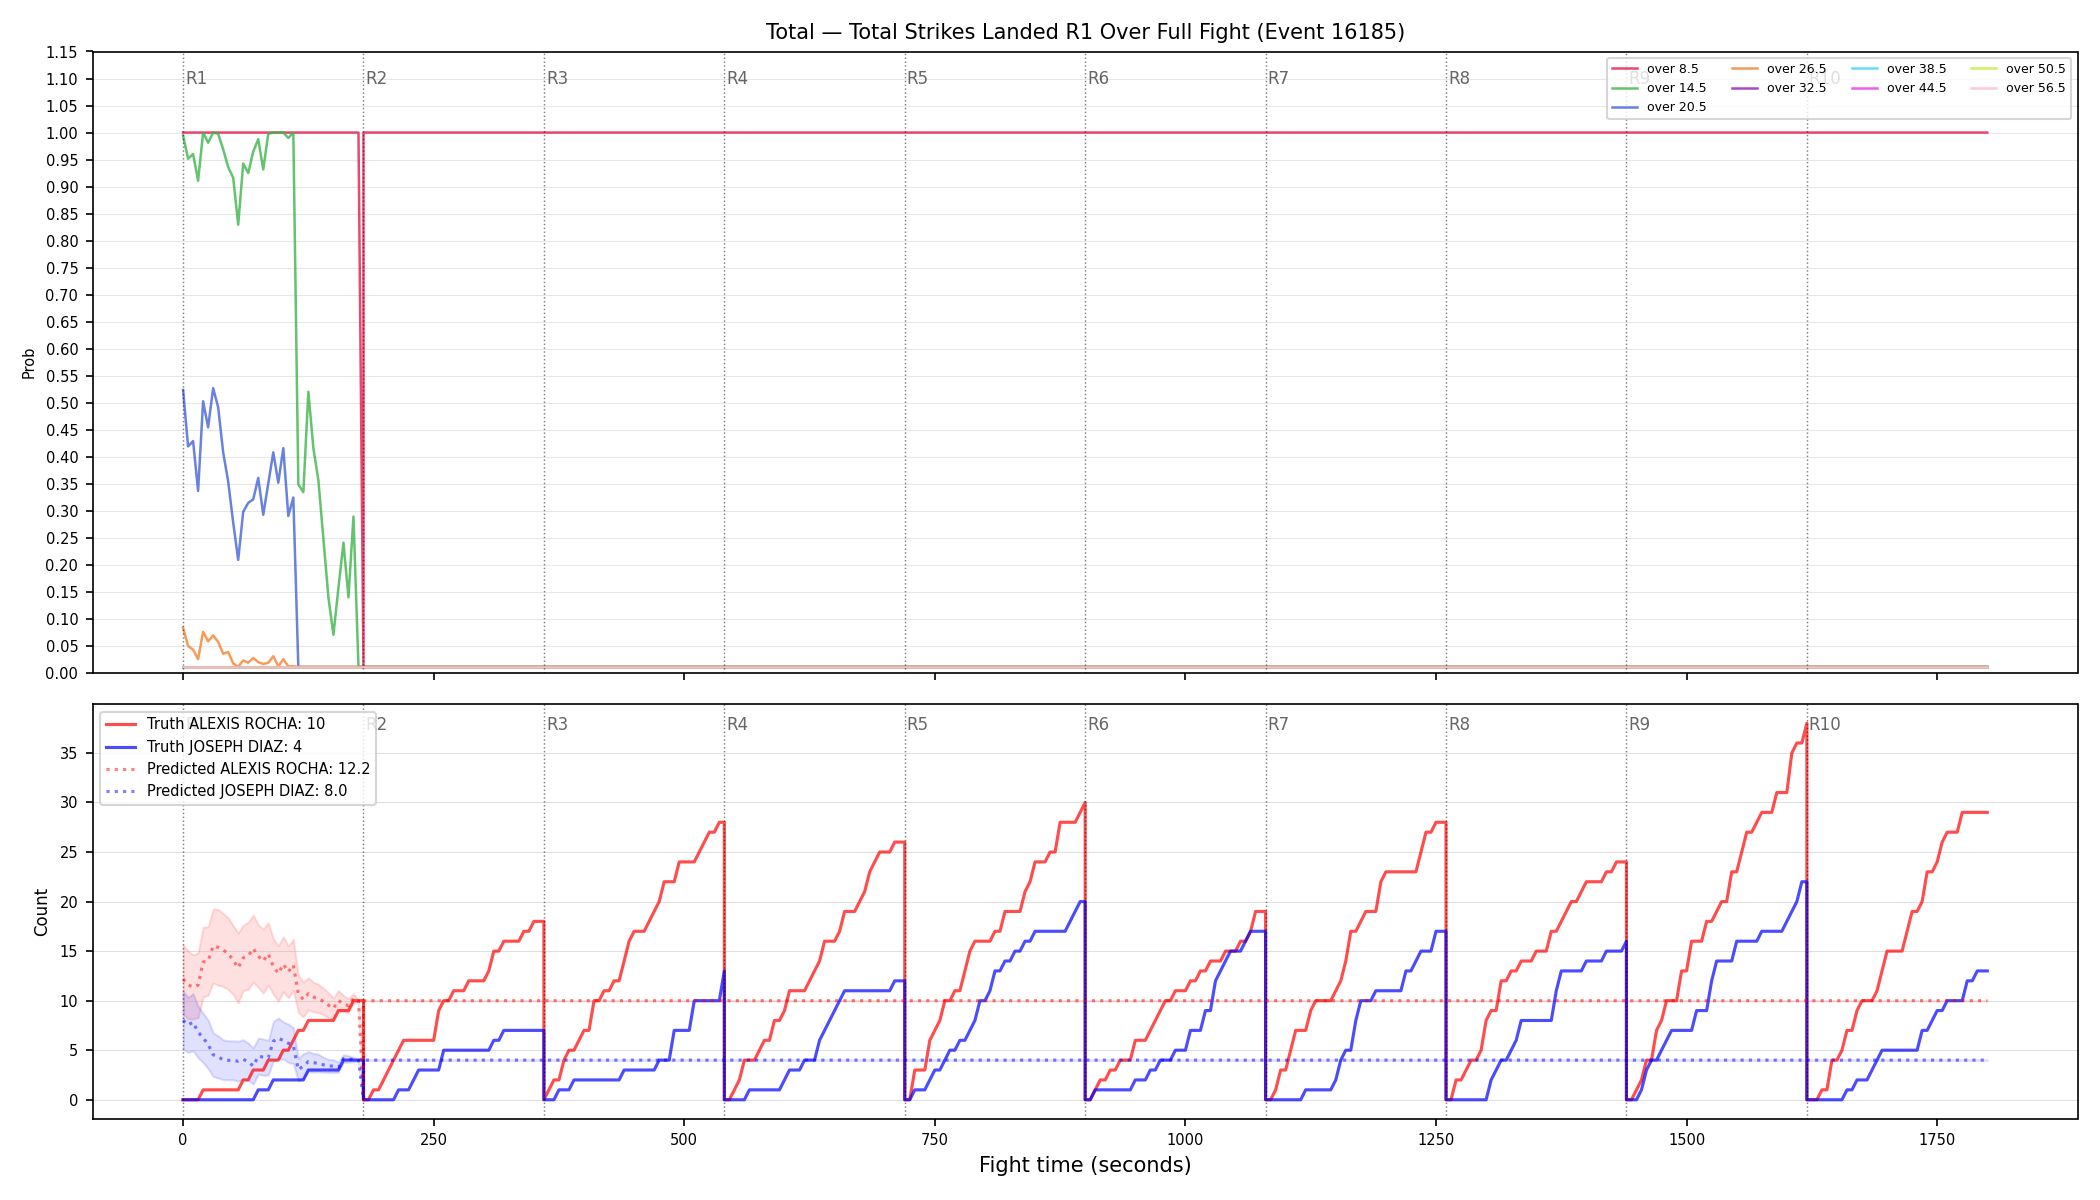Click the R3 round marker in Prob plot
The width and height of the screenshot is (2100, 1200).
tap(557, 78)
